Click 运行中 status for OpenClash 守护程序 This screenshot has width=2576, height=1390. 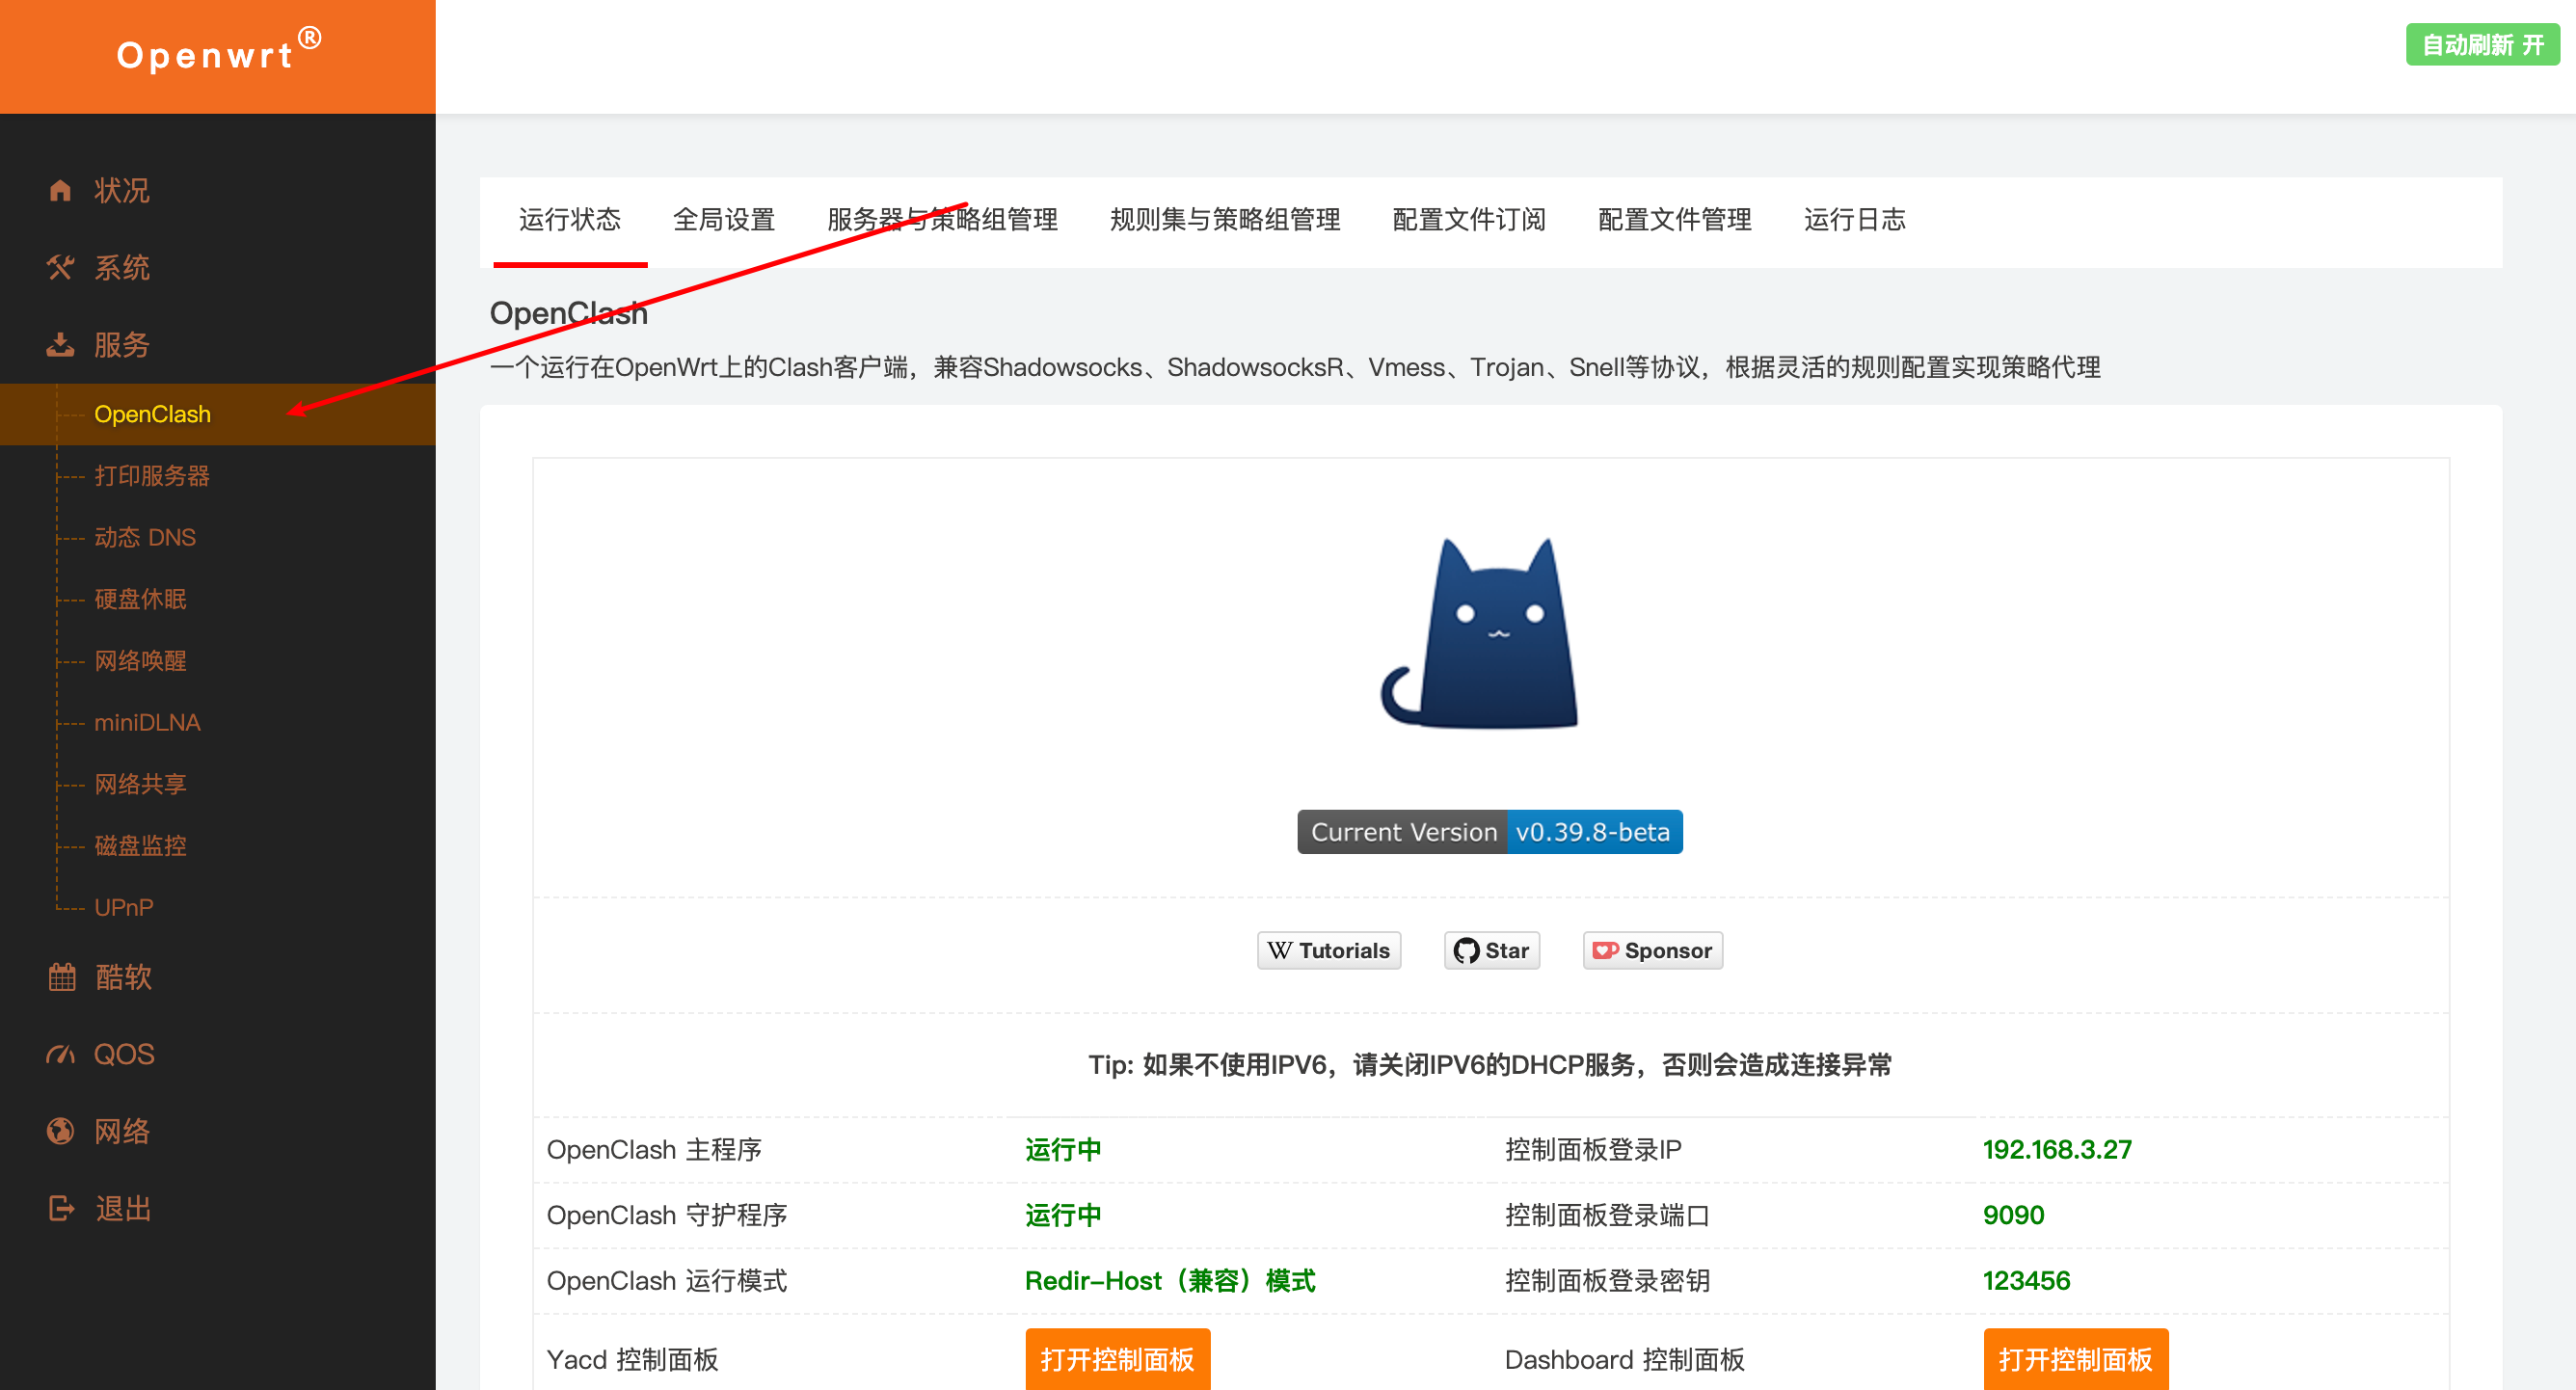[1063, 1215]
